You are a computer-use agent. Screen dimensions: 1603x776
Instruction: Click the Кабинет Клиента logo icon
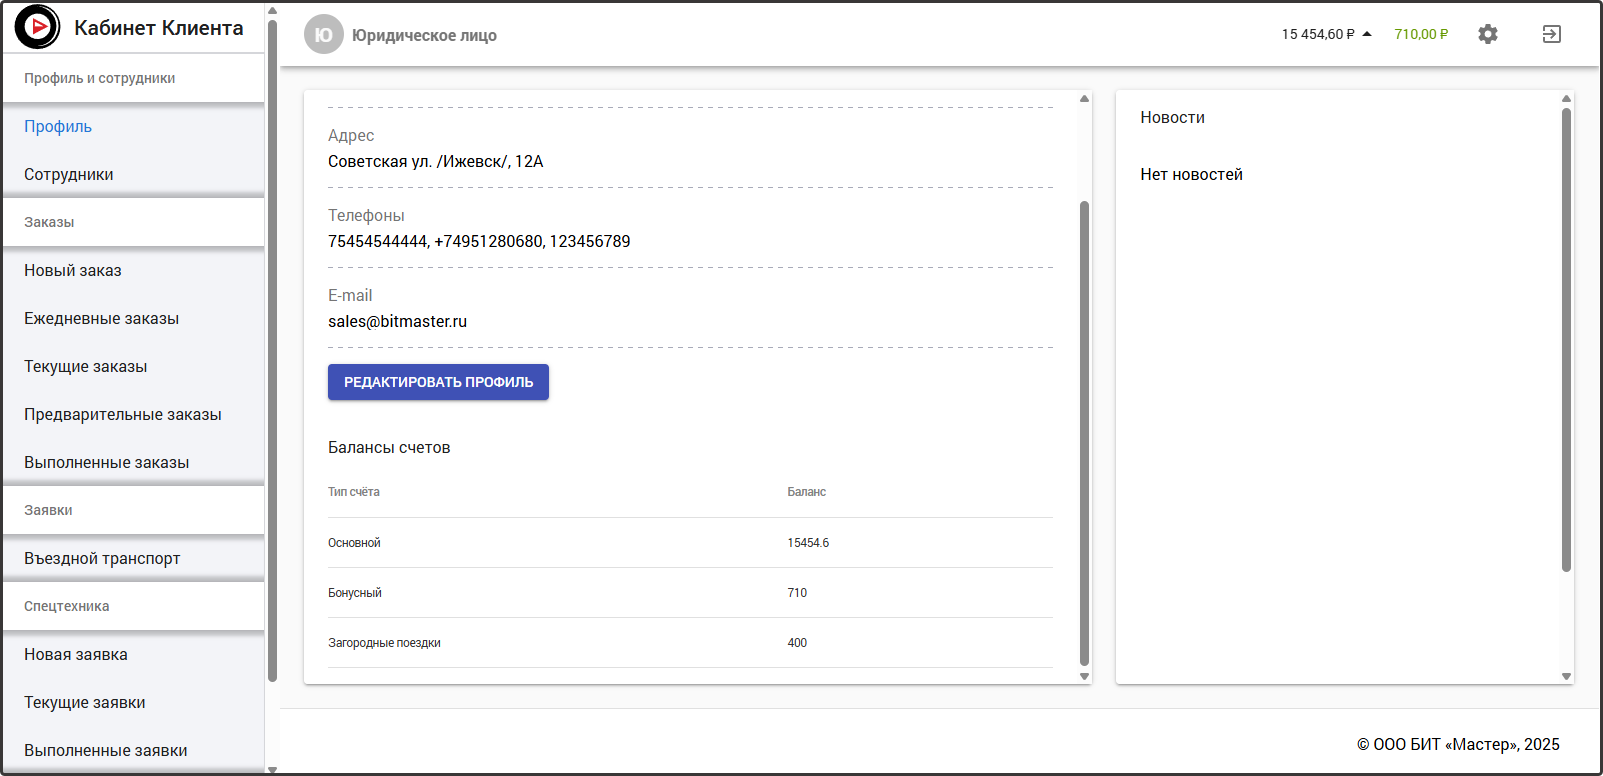(x=37, y=27)
